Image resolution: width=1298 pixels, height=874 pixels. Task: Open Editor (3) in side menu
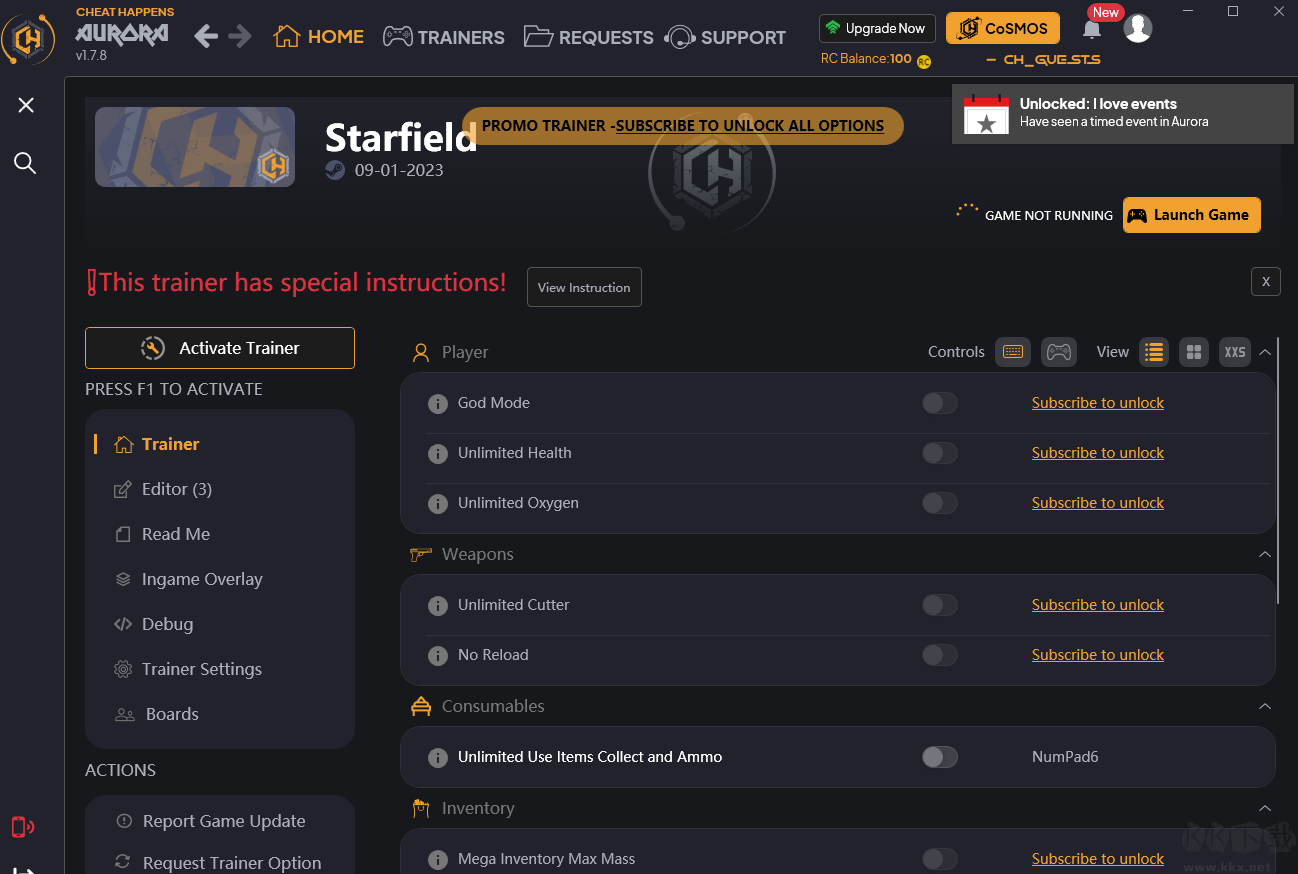163,489
